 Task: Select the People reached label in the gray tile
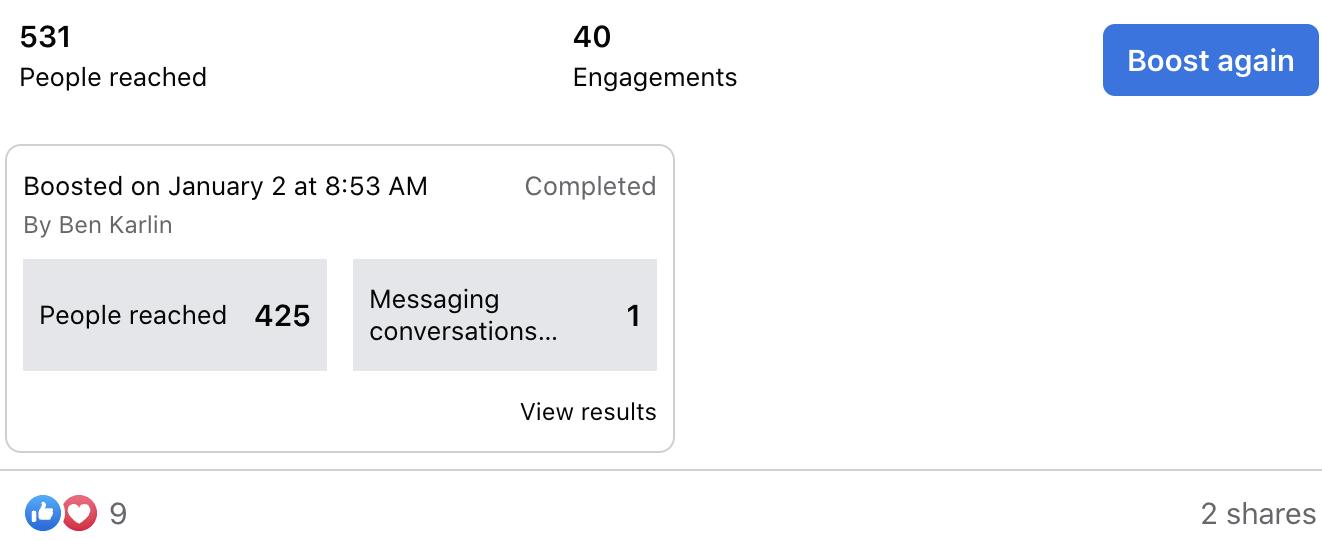point(133,316)
